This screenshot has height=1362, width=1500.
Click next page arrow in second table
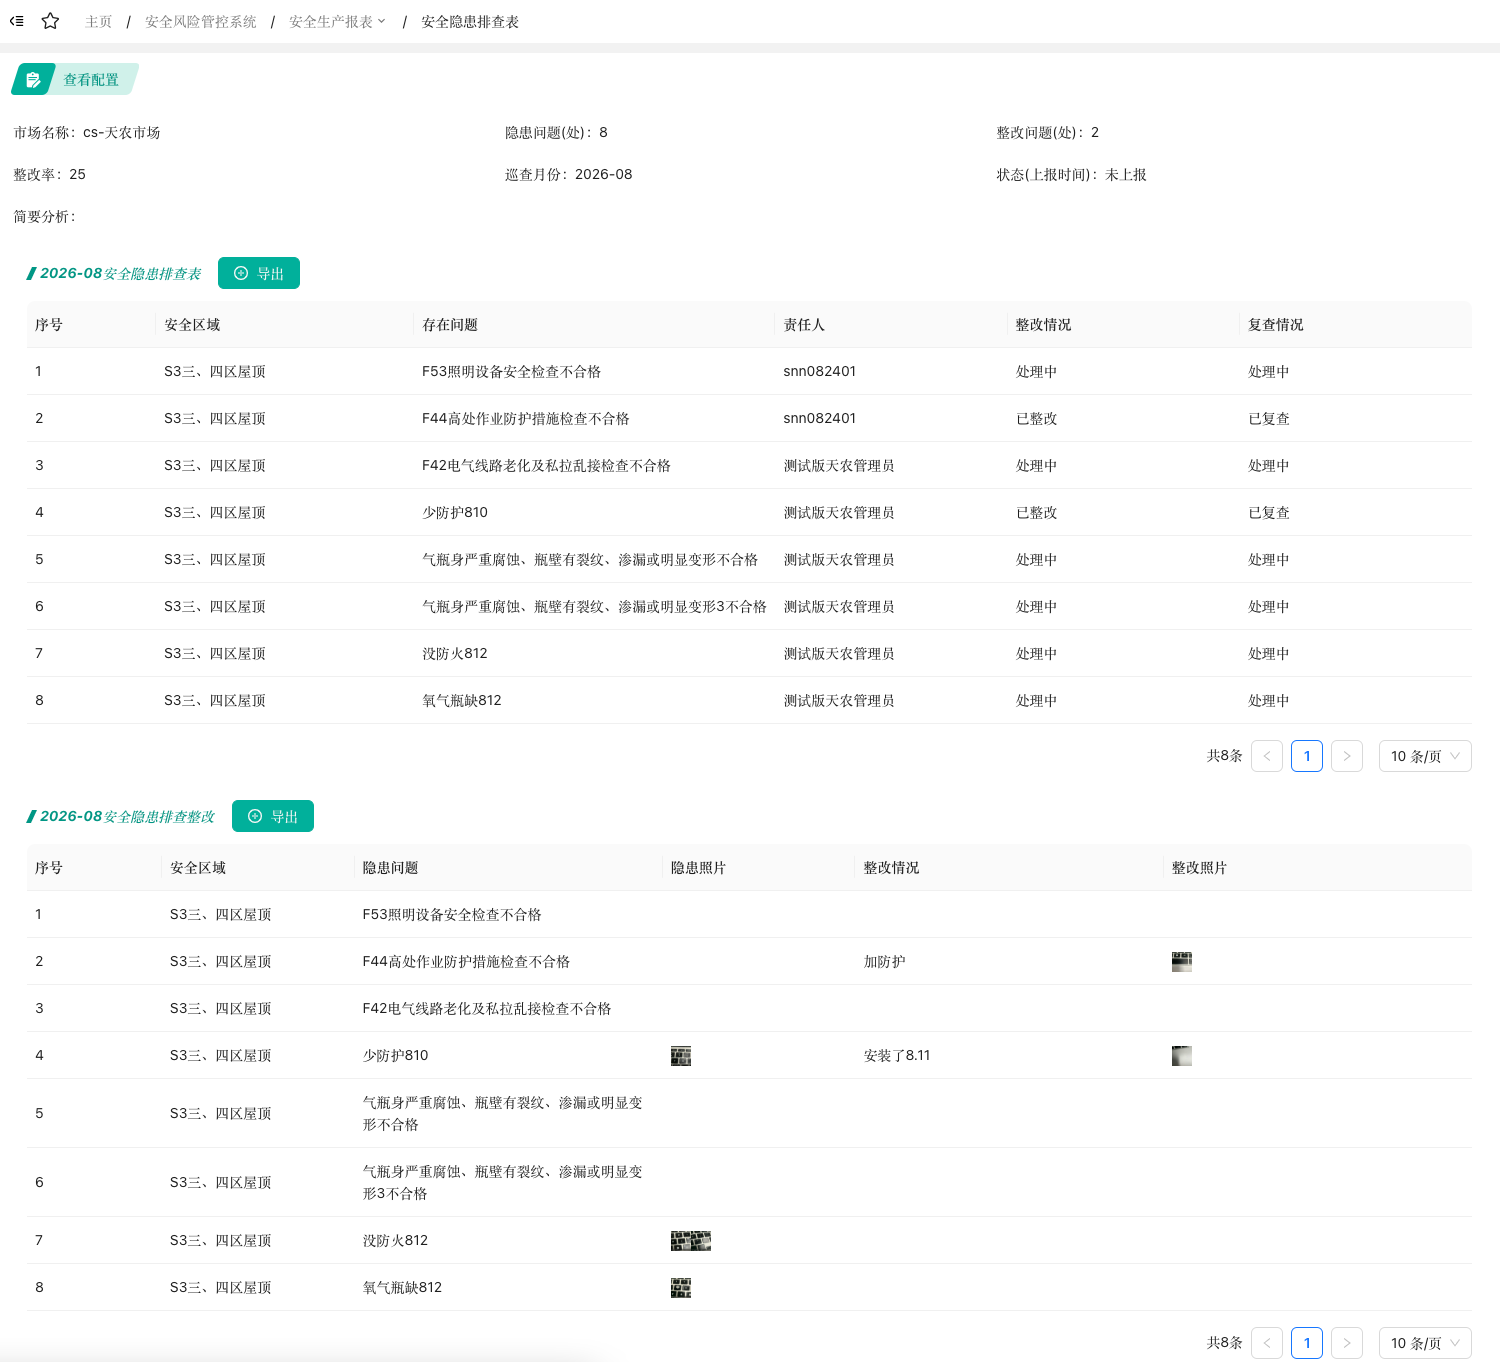tap(1347, 1343)
